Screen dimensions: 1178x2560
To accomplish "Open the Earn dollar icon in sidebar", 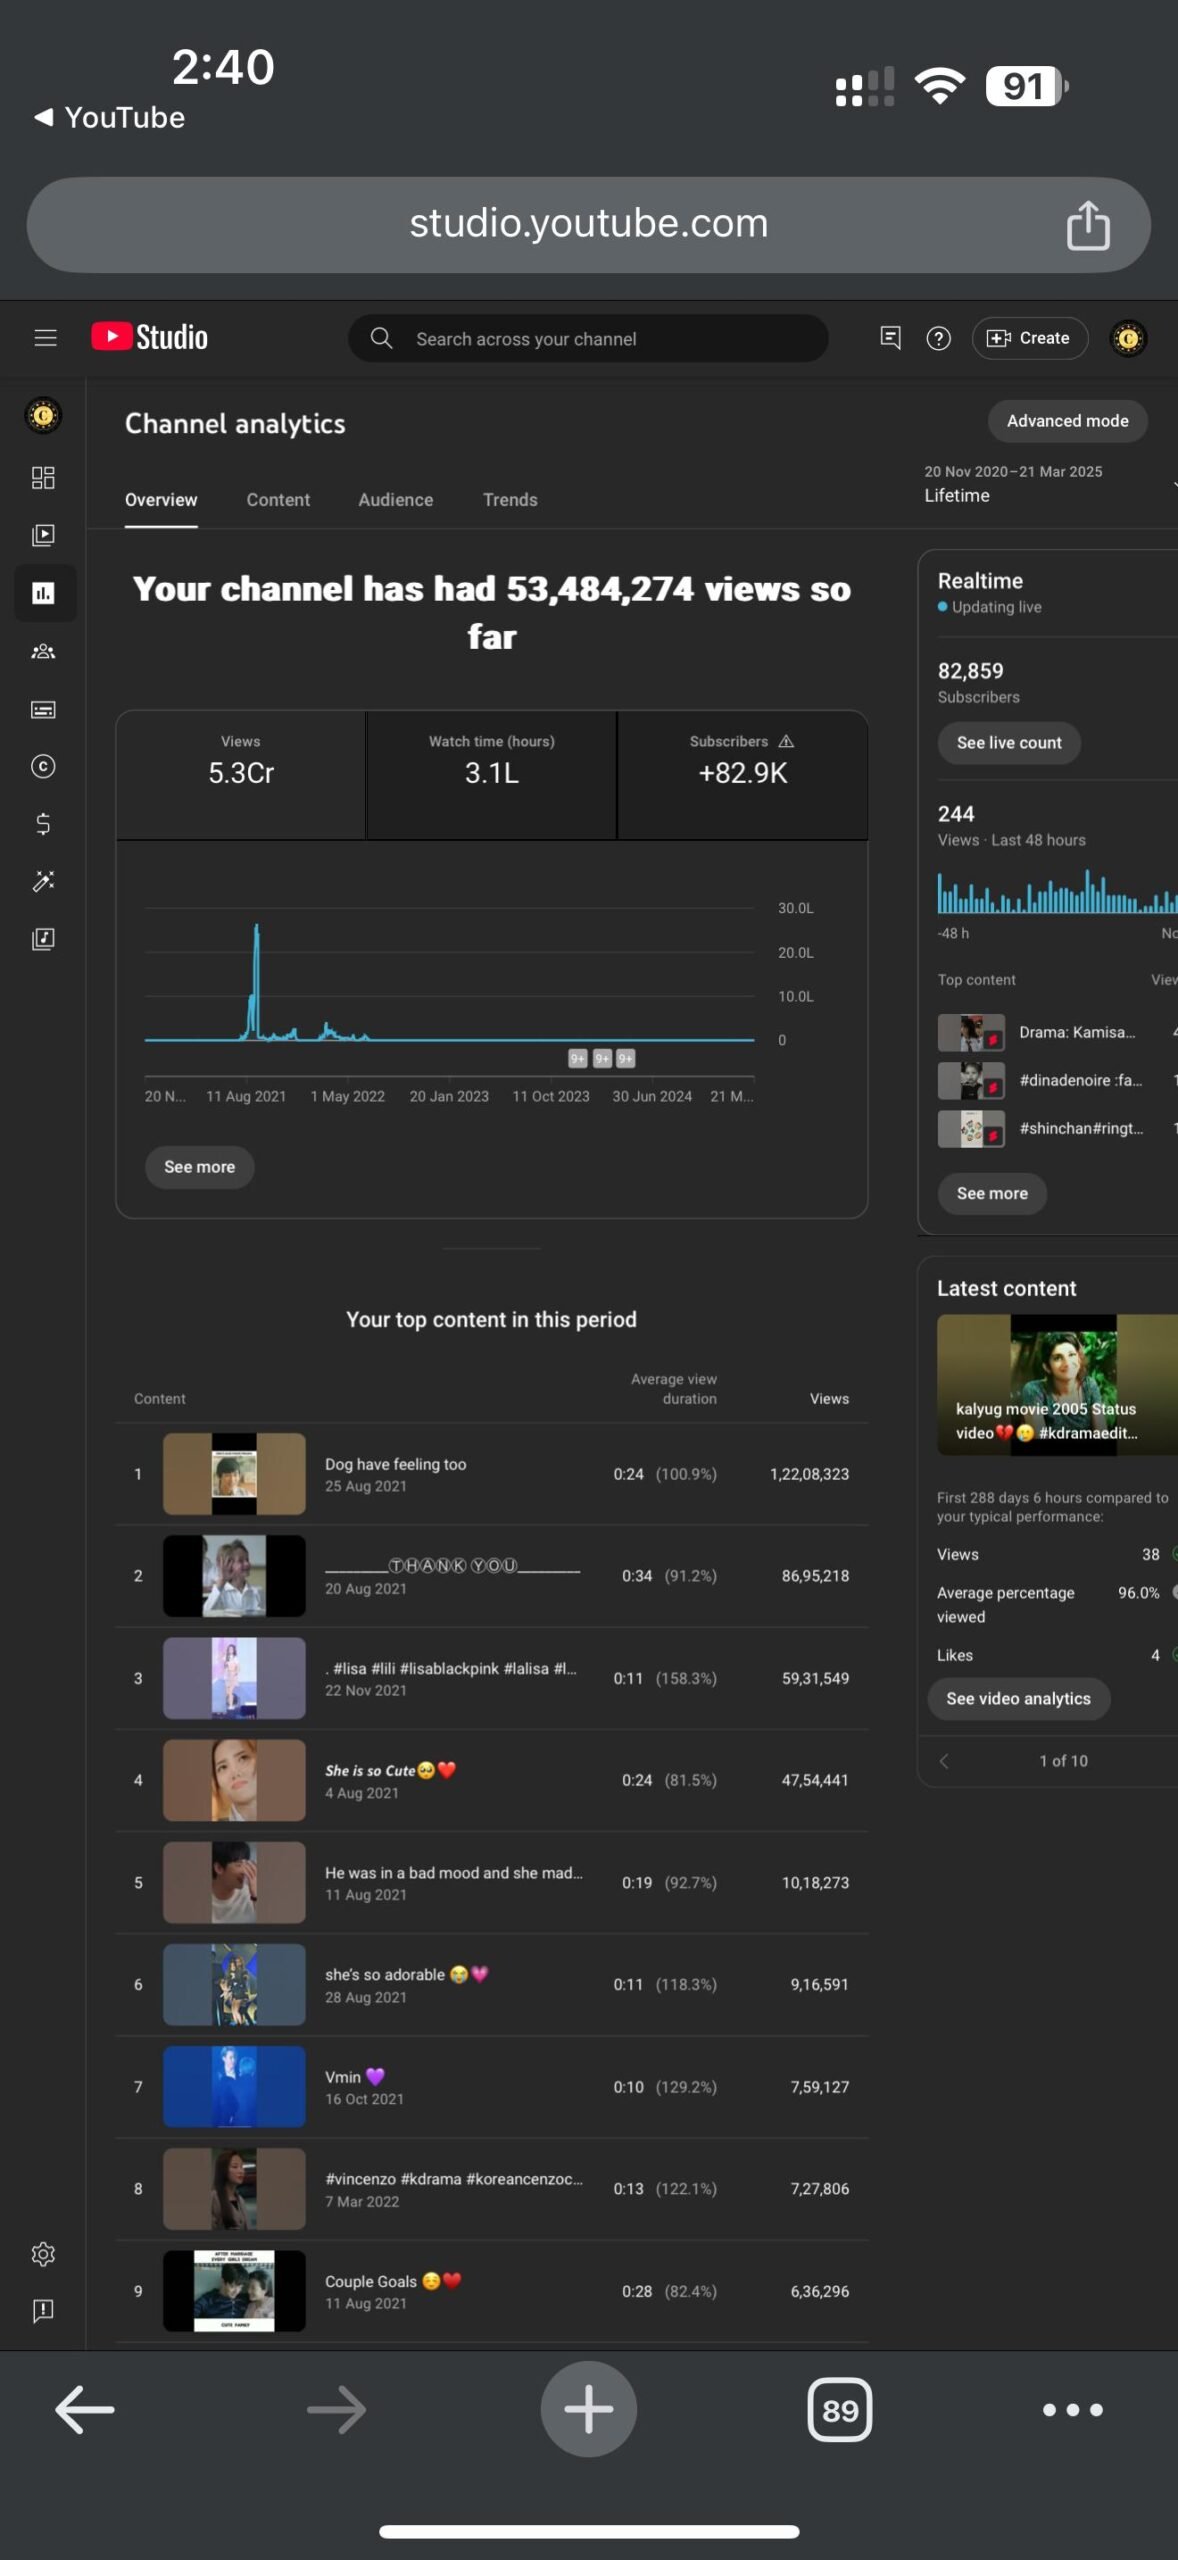I will [43, 824].
